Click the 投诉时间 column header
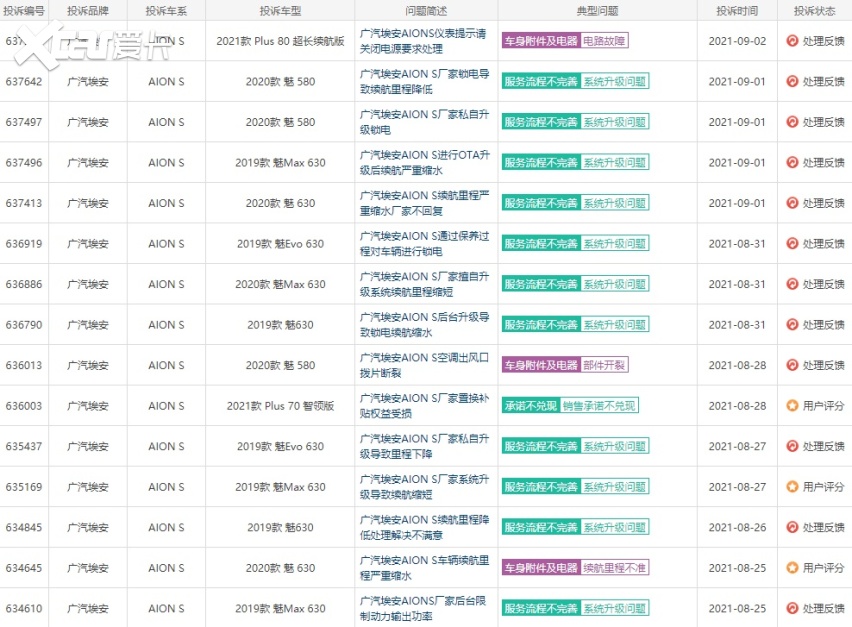 click(x=737, y=11)
